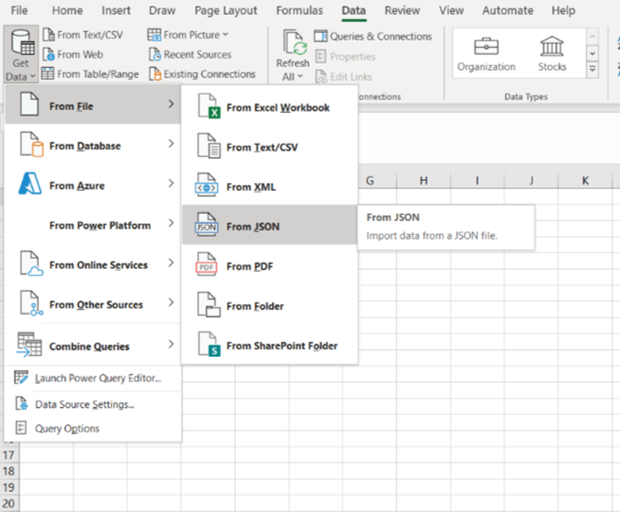Viewport: 620px width, 512px height.
Task: Click the From Table/Range ribbon icon
Action: (x=48, y=74)
